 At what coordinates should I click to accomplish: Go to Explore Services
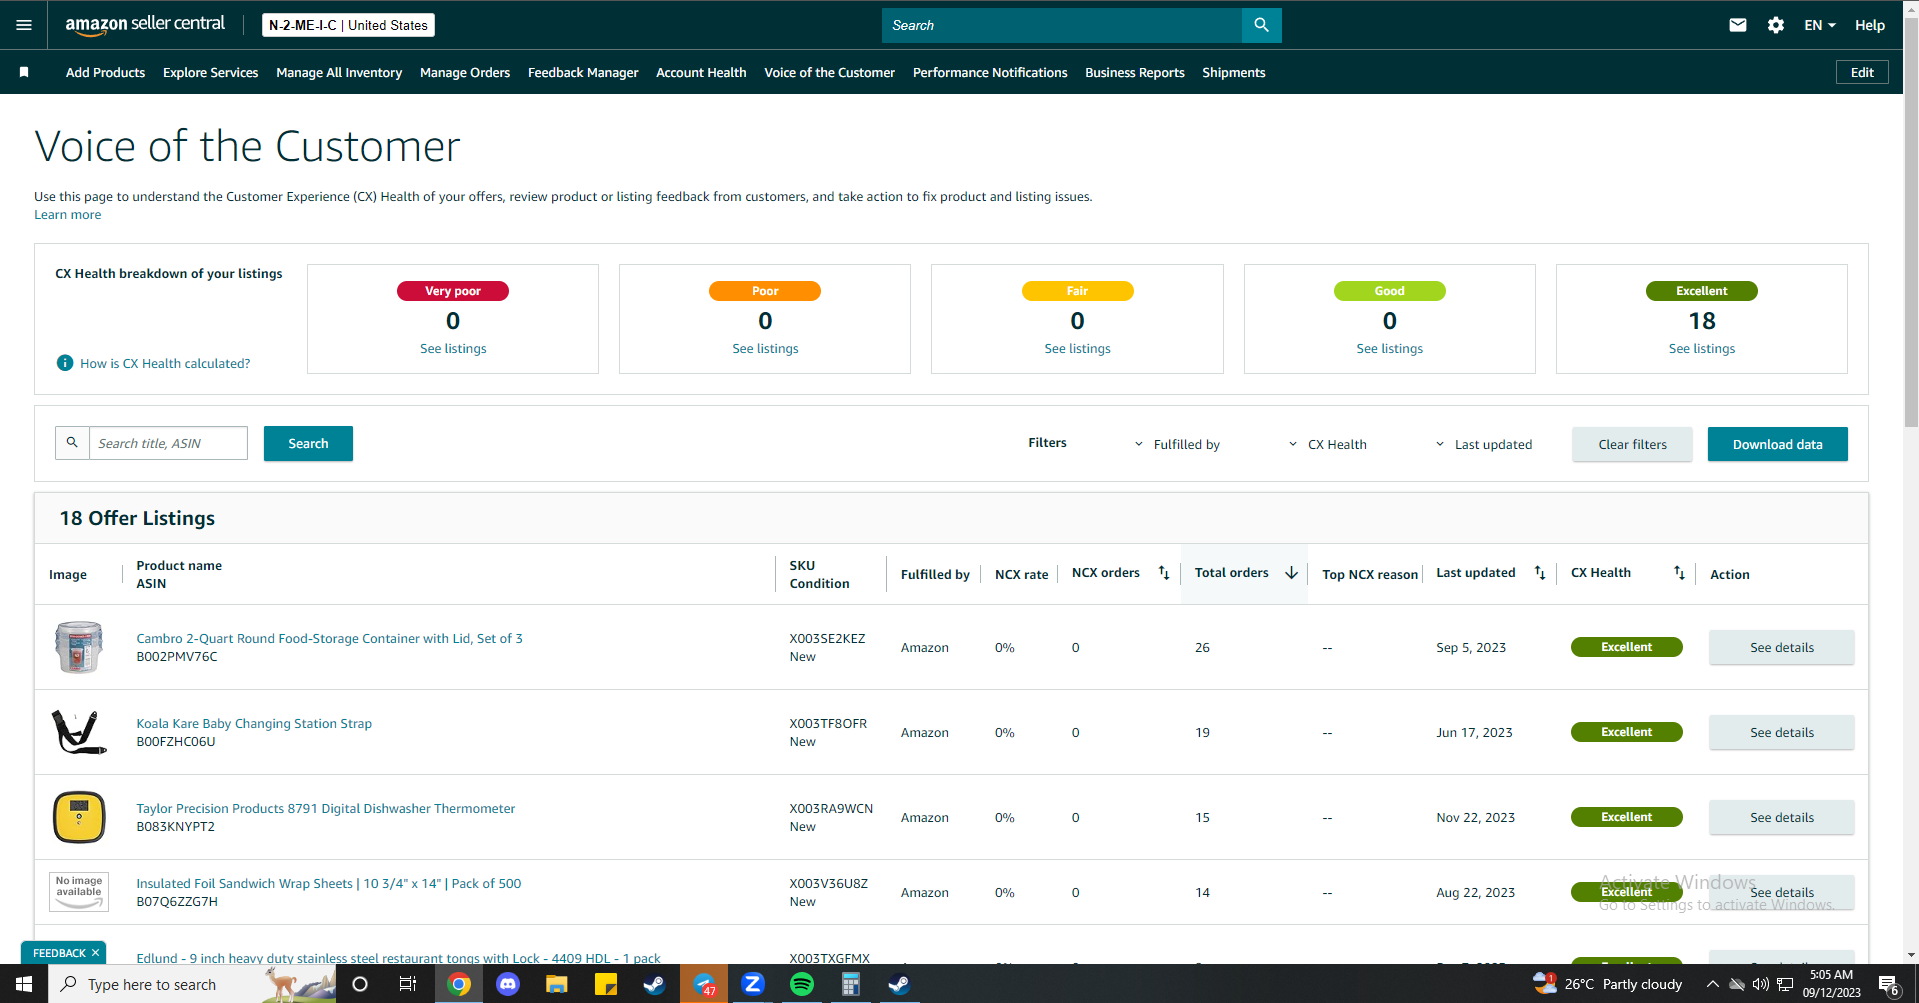(210, 72)
